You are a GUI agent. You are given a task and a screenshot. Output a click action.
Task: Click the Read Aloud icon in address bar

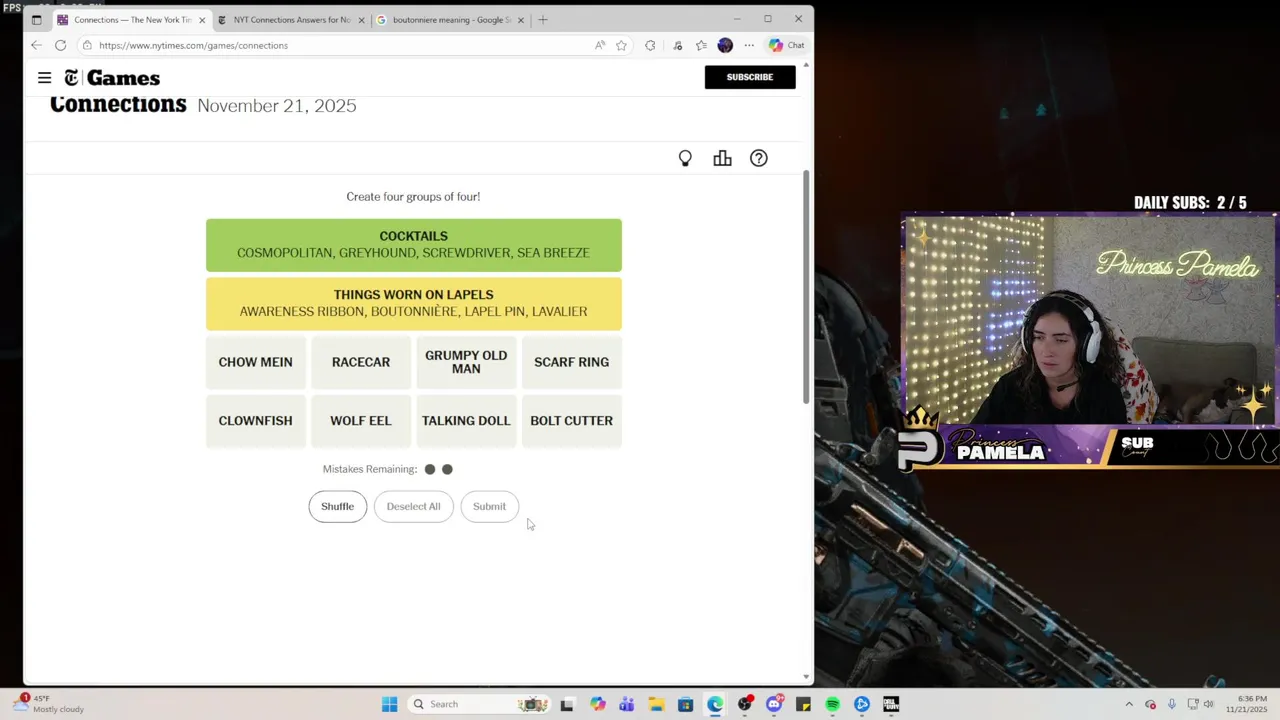tap(600, 45)
